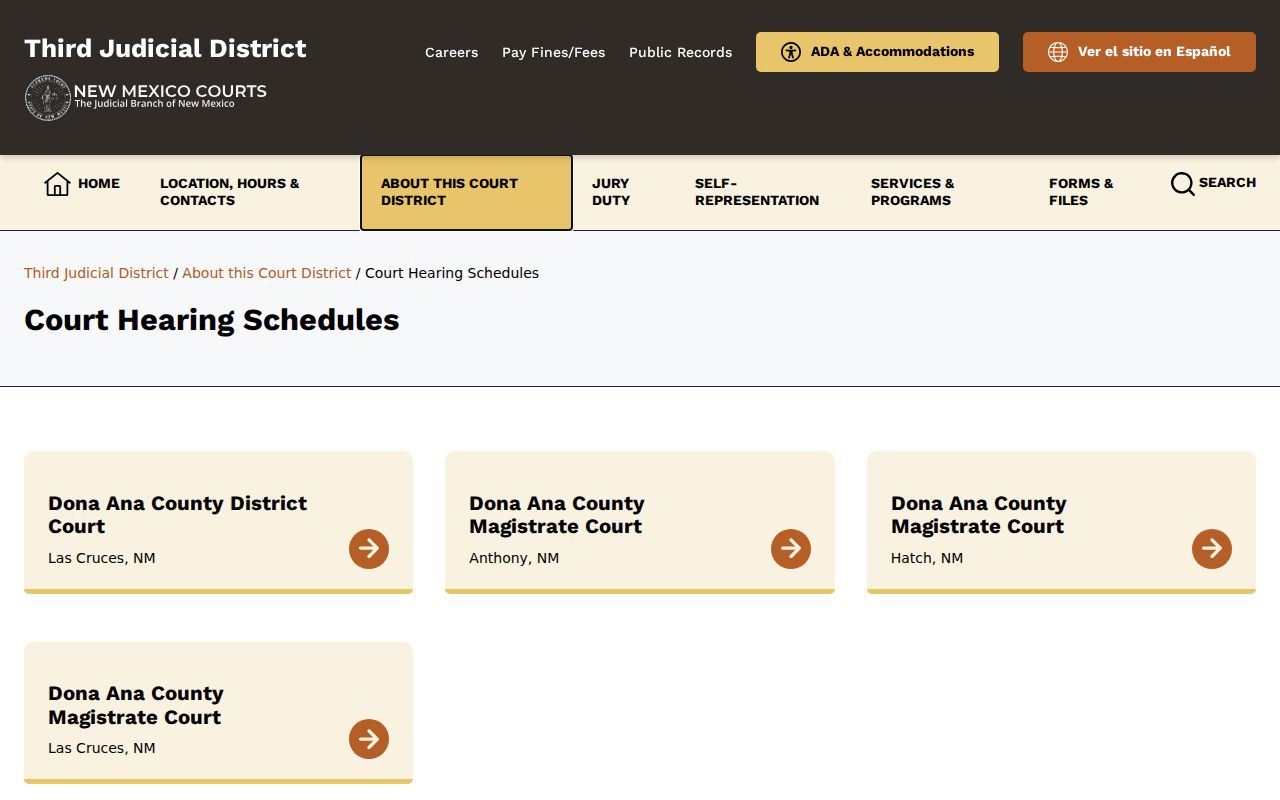Image resolution: width=1280 pixels, height=800 pixels.
Task: Open Dona Ana County District Court title link
Action: [x=178, y=515]
